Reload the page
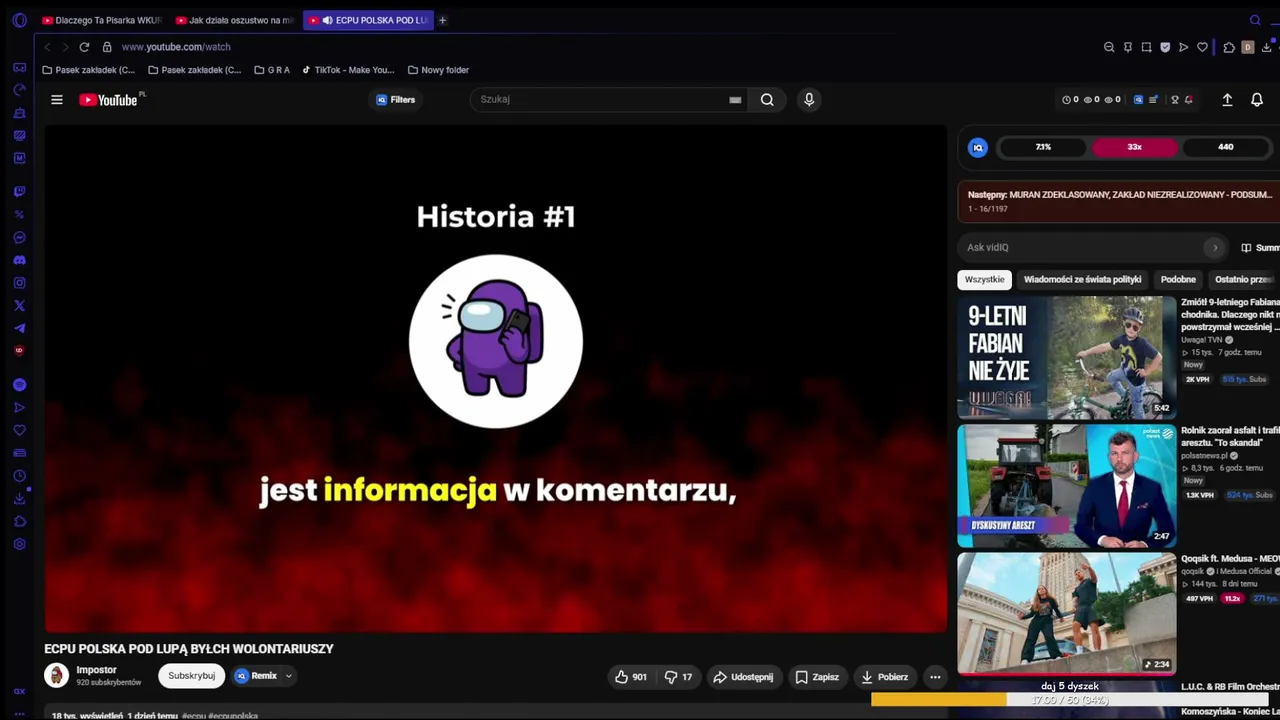Viewport: 1280px width, 720px height. point(84,47)
